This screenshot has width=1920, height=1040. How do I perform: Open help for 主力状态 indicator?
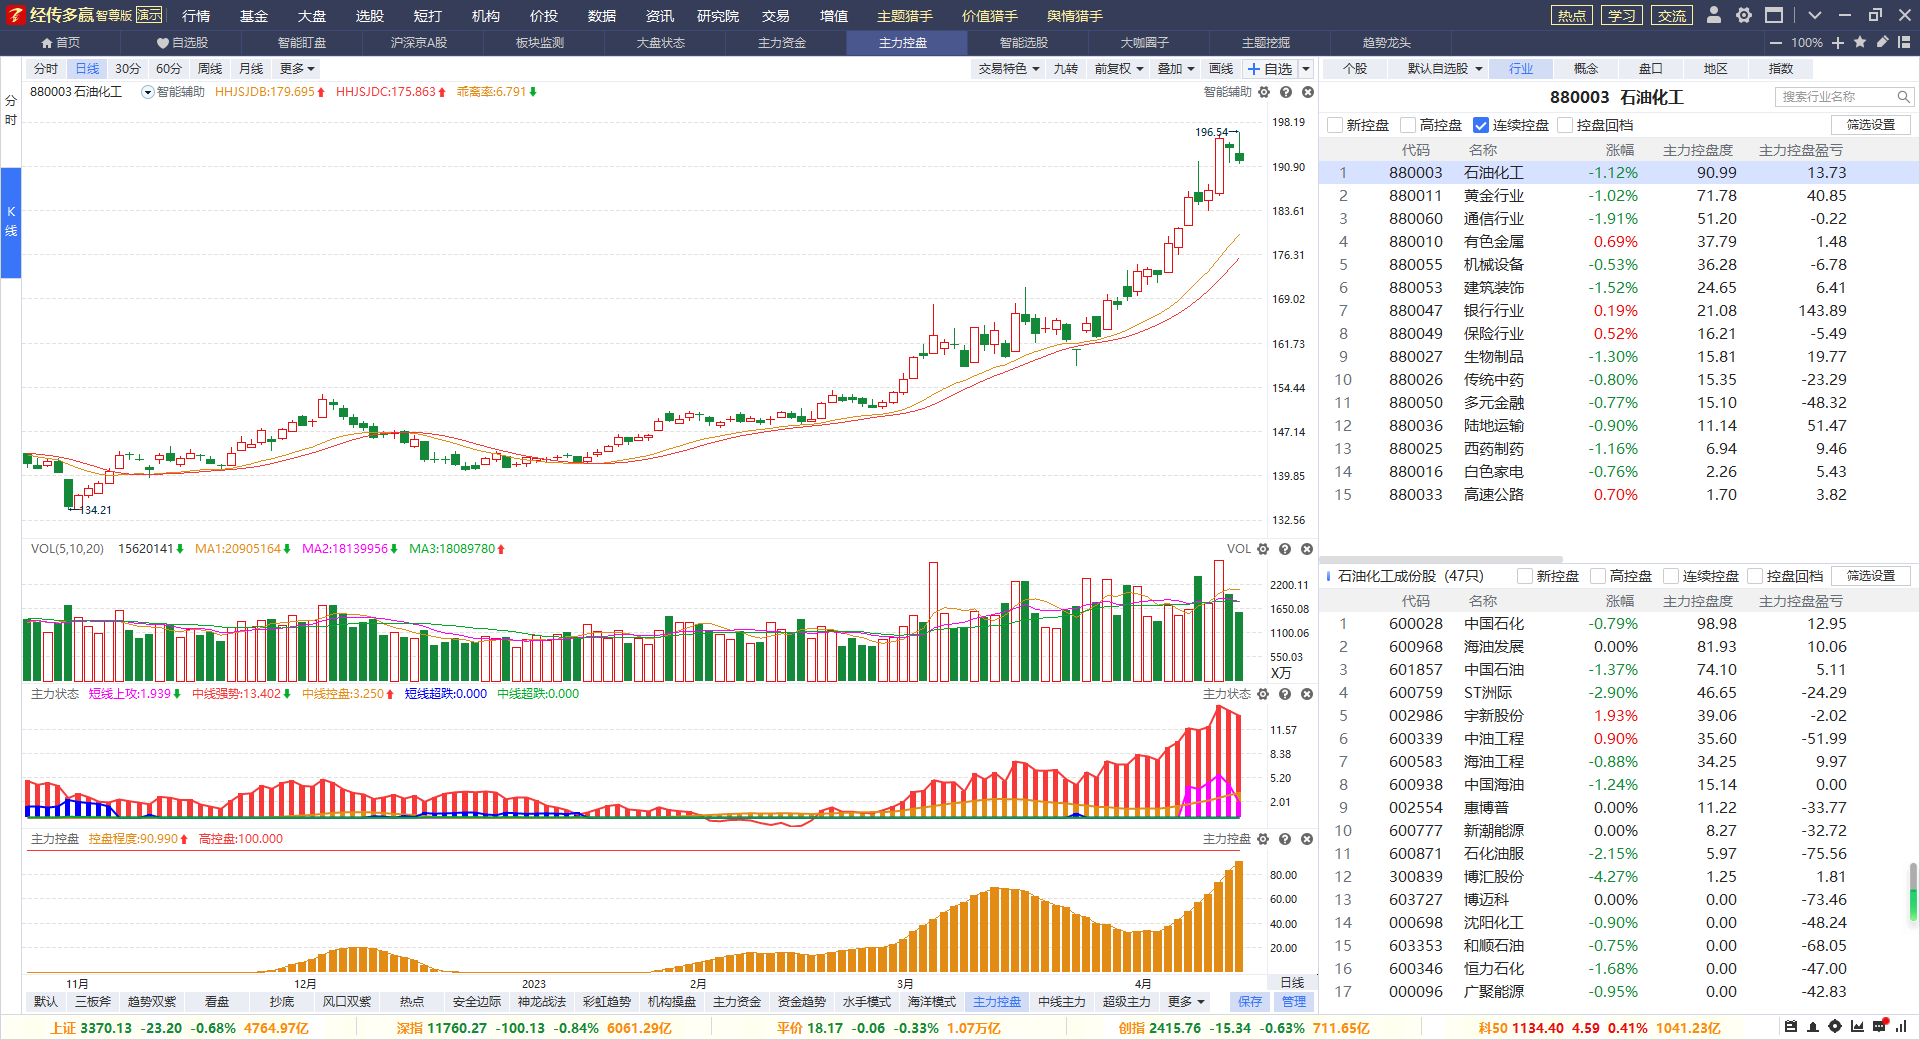pos(1285,694)
